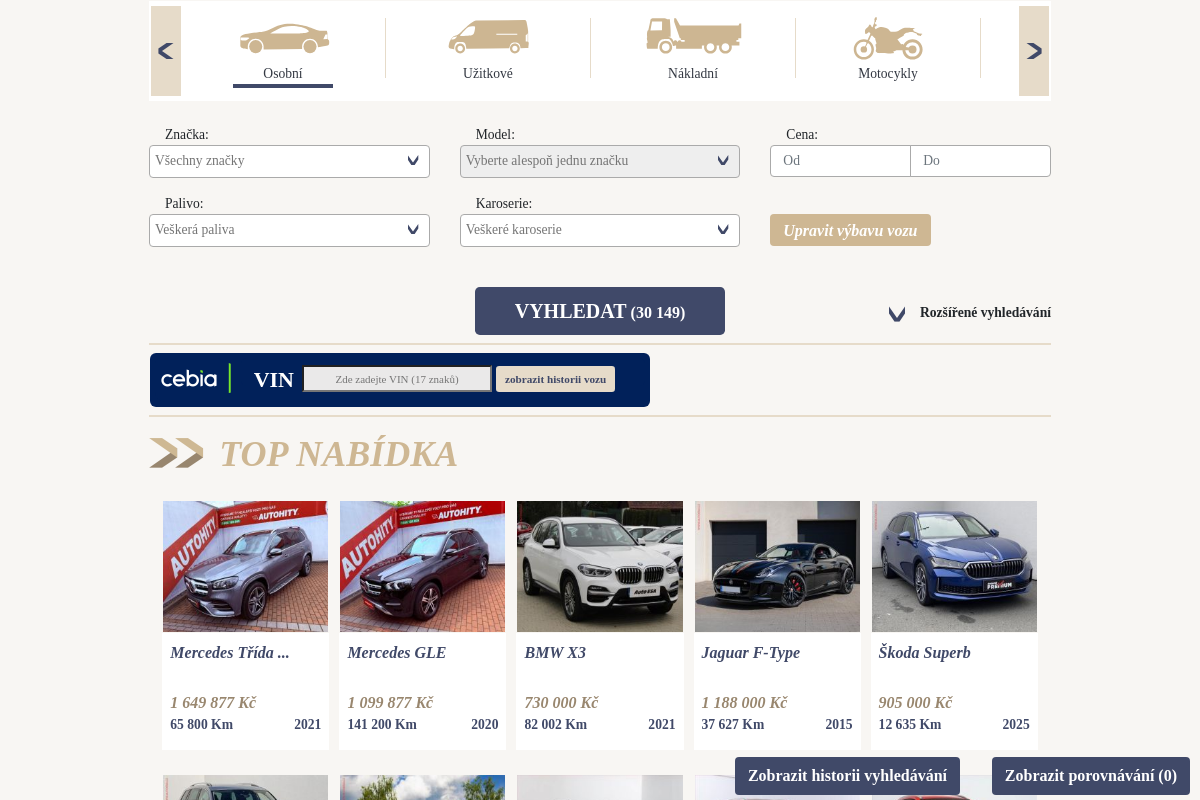Click the price 730 000 Kč

tap(561, 703)
